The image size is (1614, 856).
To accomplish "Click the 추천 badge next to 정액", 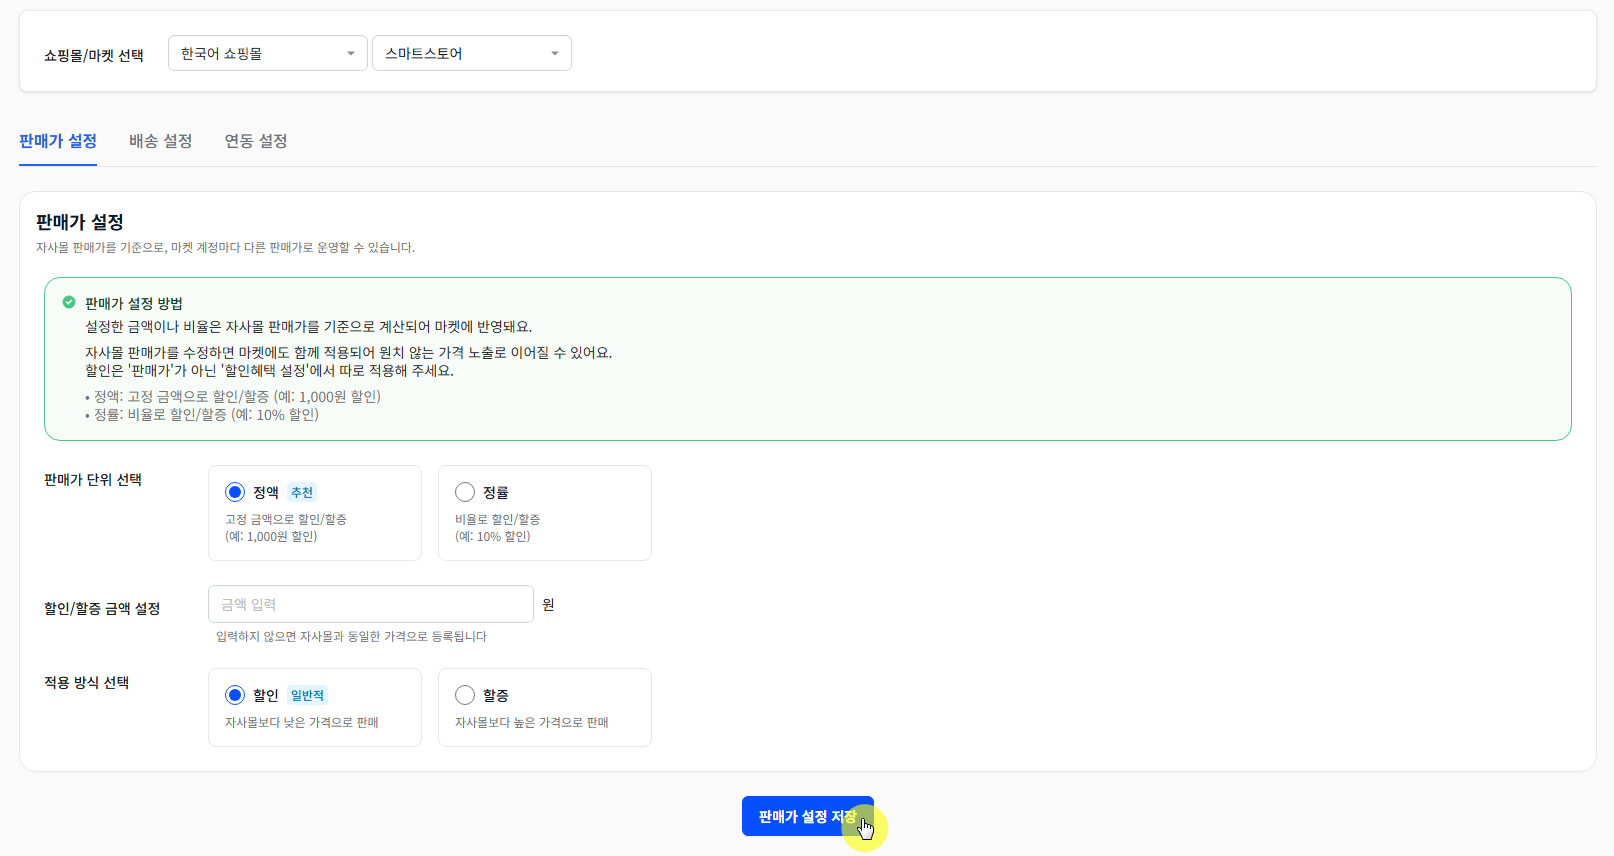I will (302, 492).
